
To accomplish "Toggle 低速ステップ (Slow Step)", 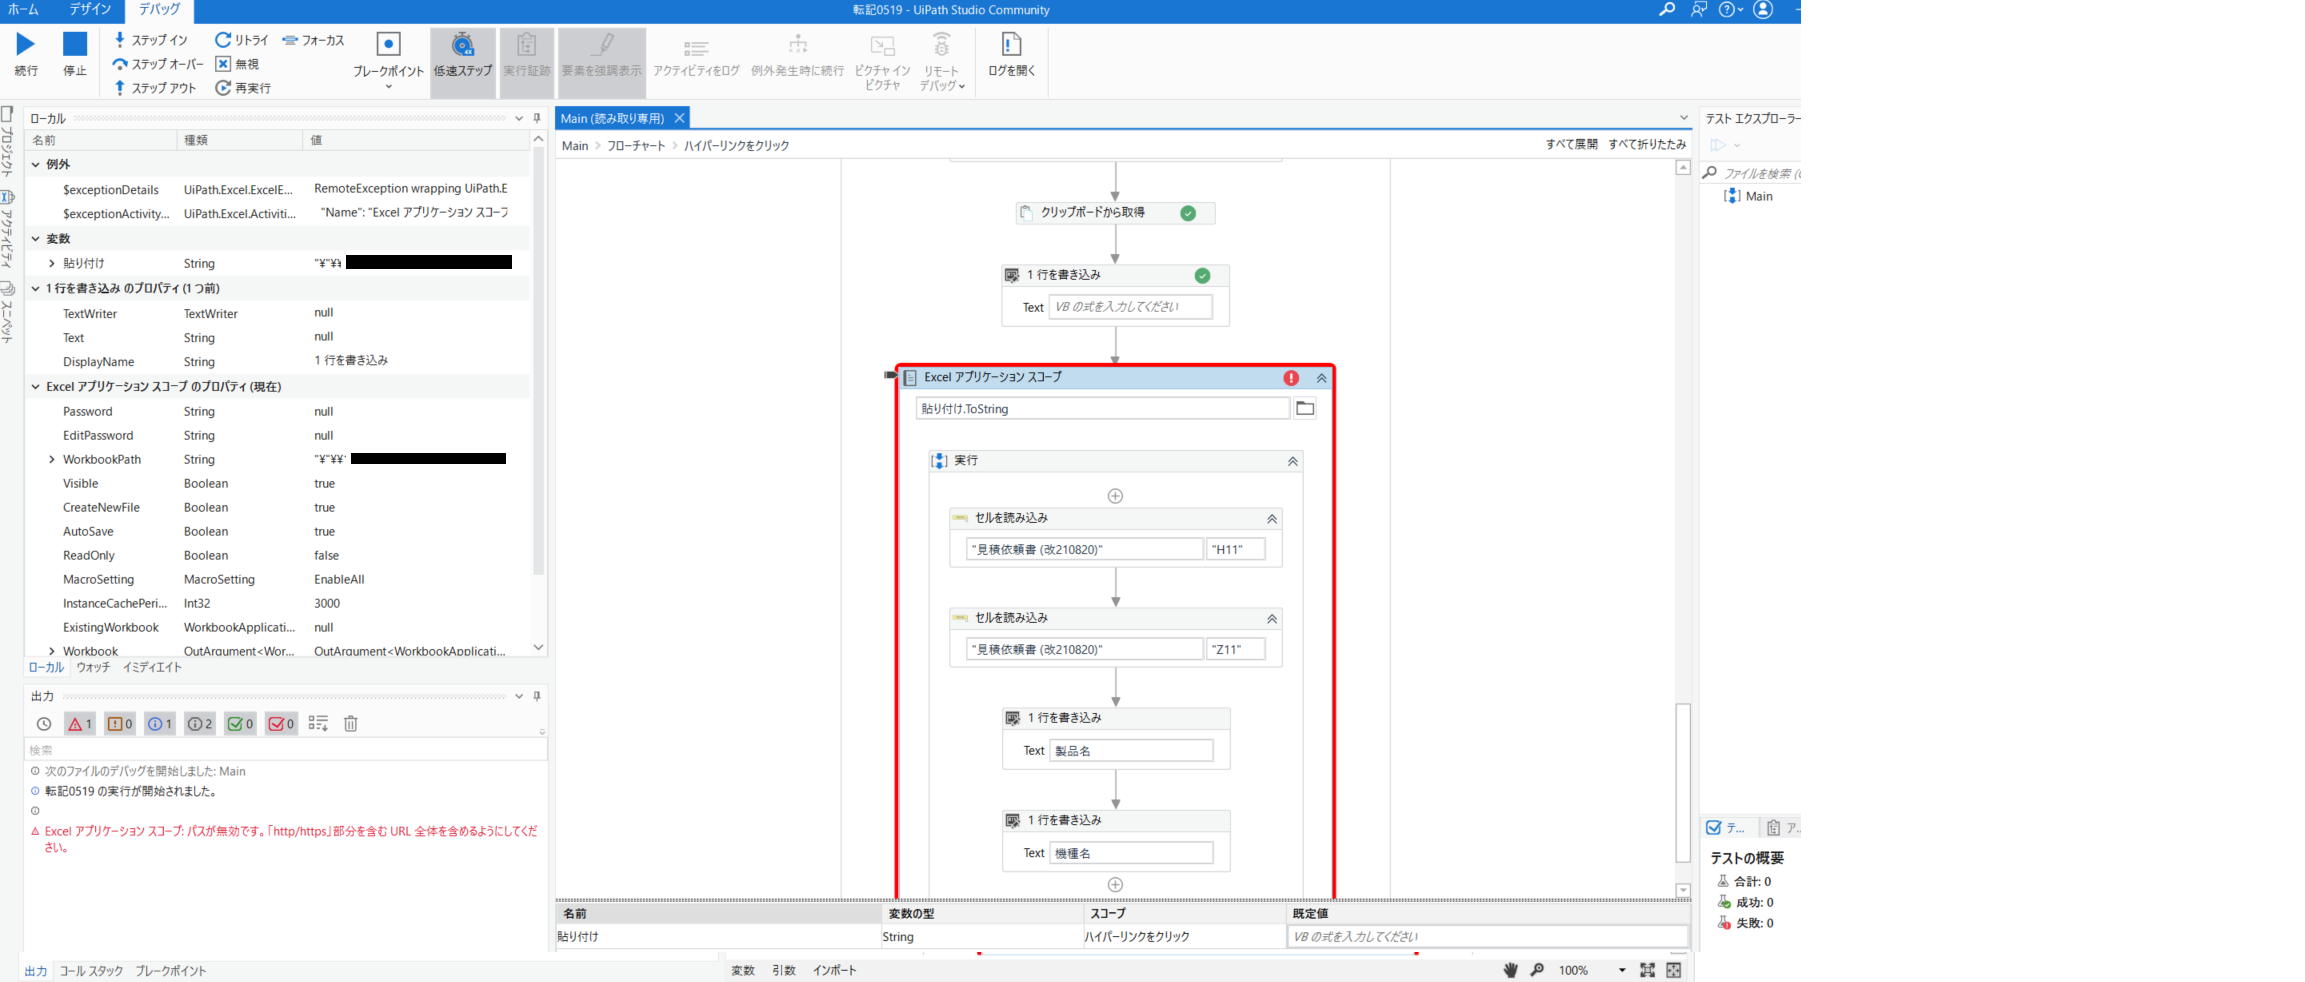I will click(x=463, y=62).
